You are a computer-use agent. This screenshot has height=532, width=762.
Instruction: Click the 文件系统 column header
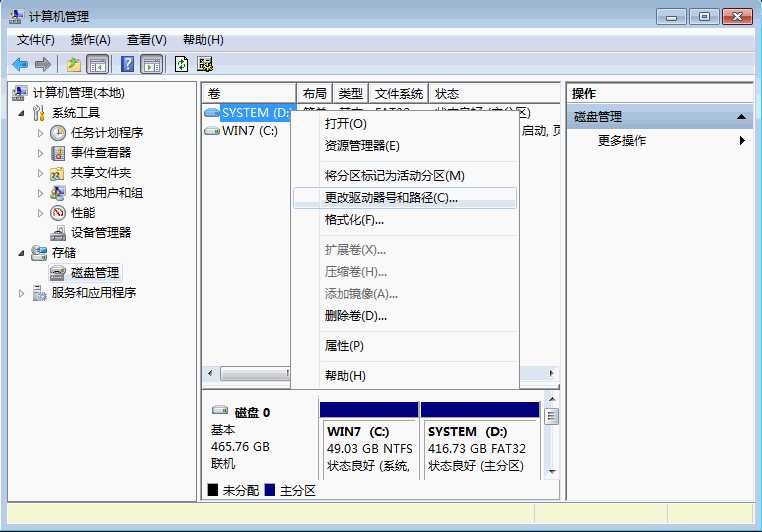(x=398, y=93)
